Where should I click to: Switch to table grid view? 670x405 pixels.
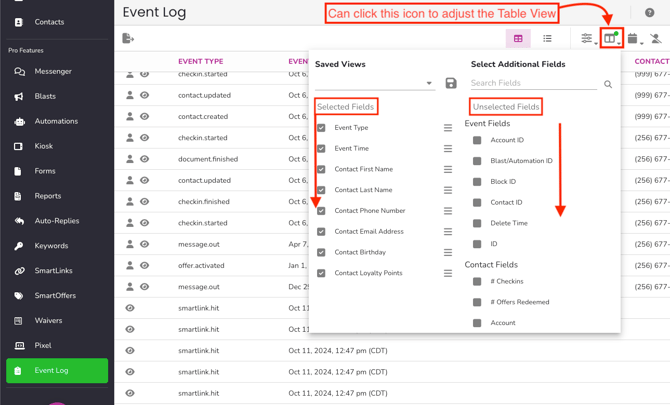pos(518,39)
